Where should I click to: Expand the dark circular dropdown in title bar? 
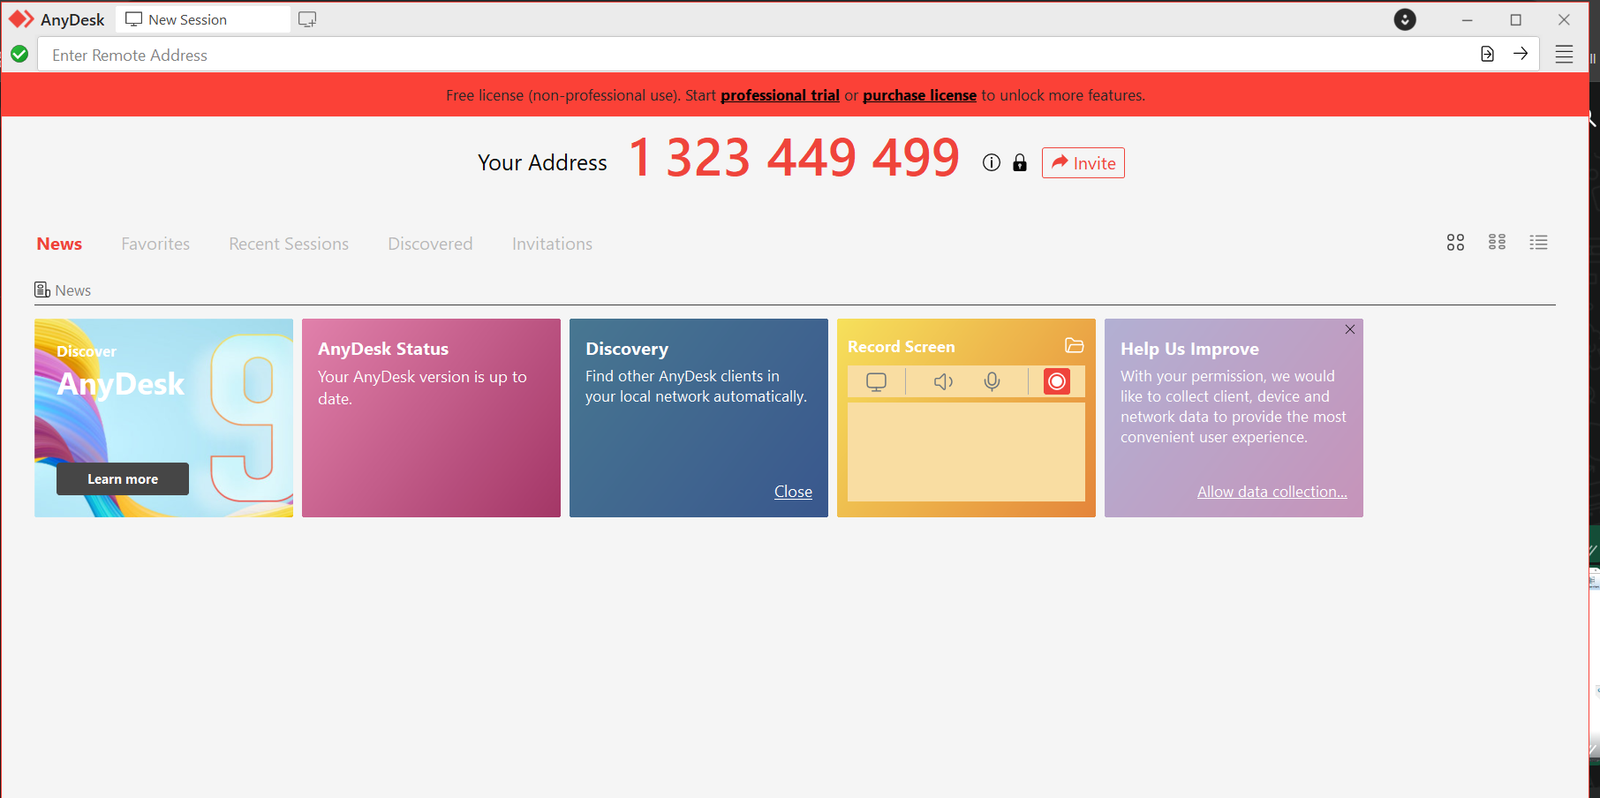click(x=1404, y=20)
